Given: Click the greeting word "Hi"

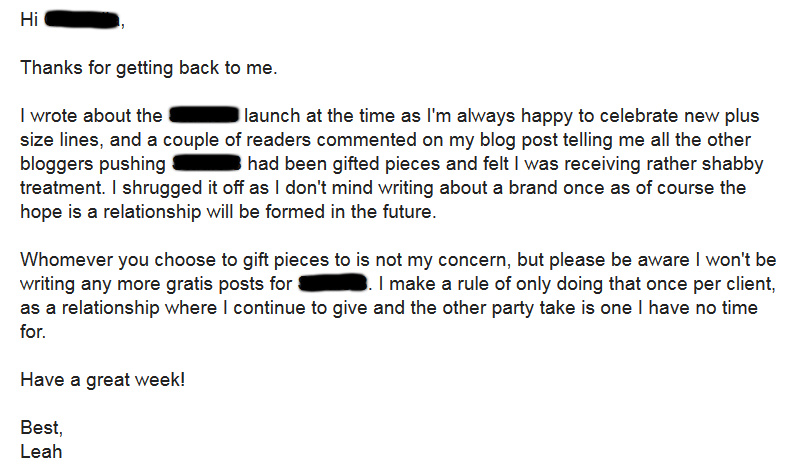Looking at the screenshot, I should pyautogui.click(x=28, y=22).
